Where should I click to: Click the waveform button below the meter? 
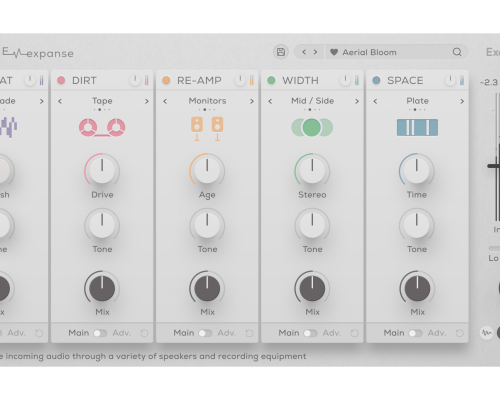pyautogui.click(x=487, y=333)
